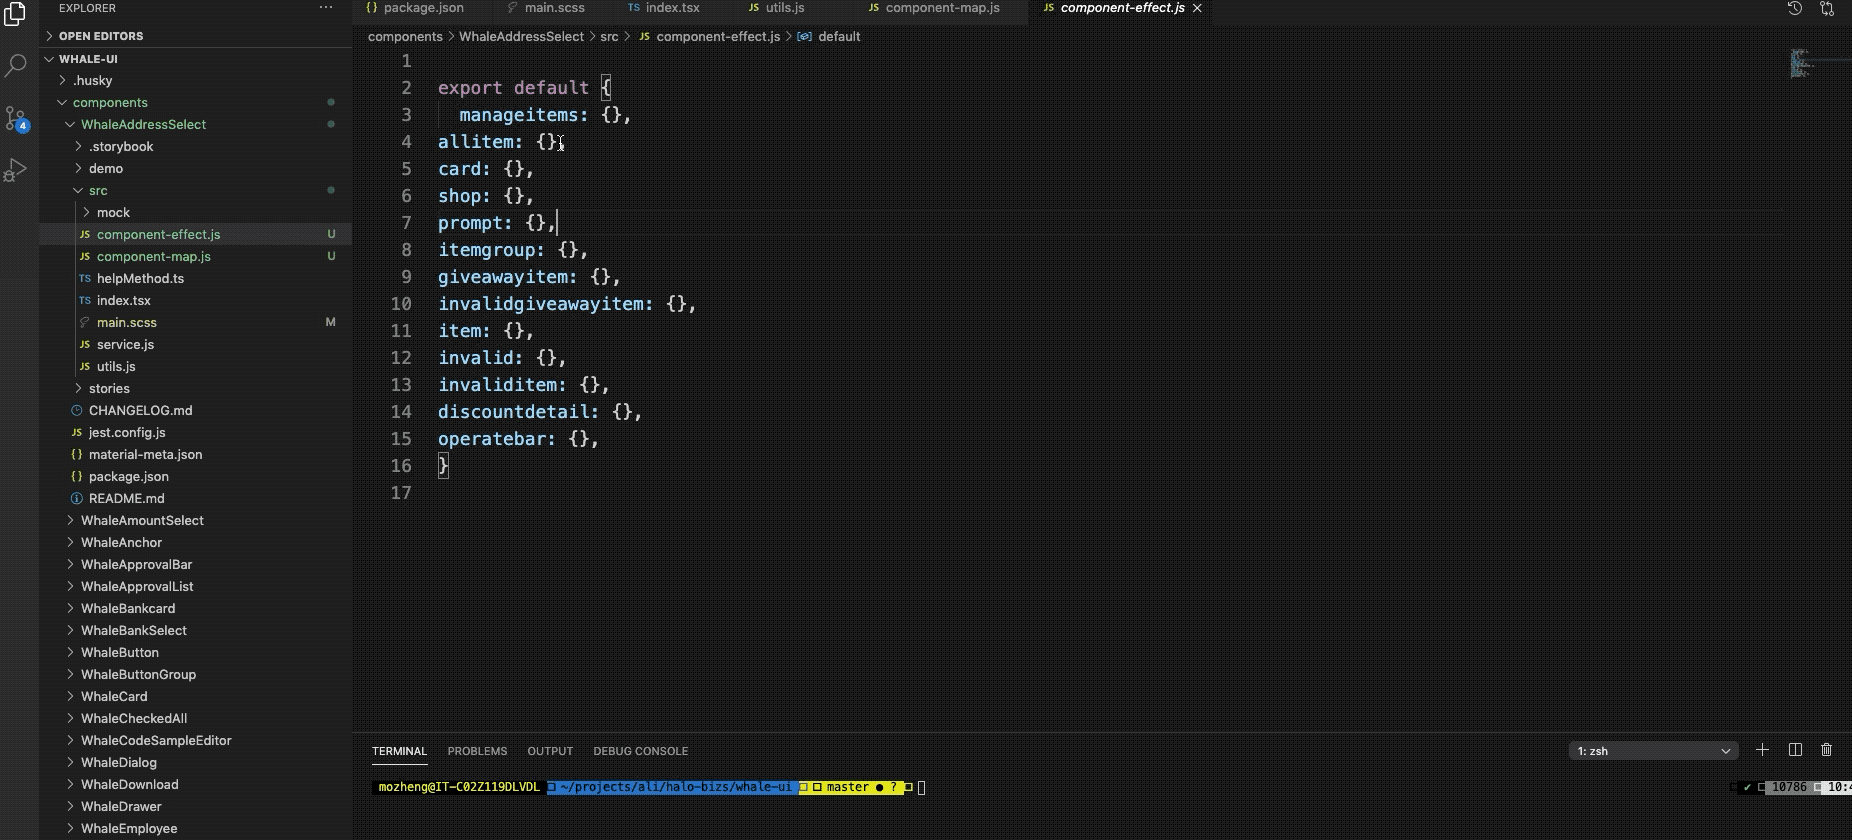Image resolution: width=1852 pixels, height=840 pixels.
Task: Kill terminal with the trash icon
Action: coord(1827,750)
